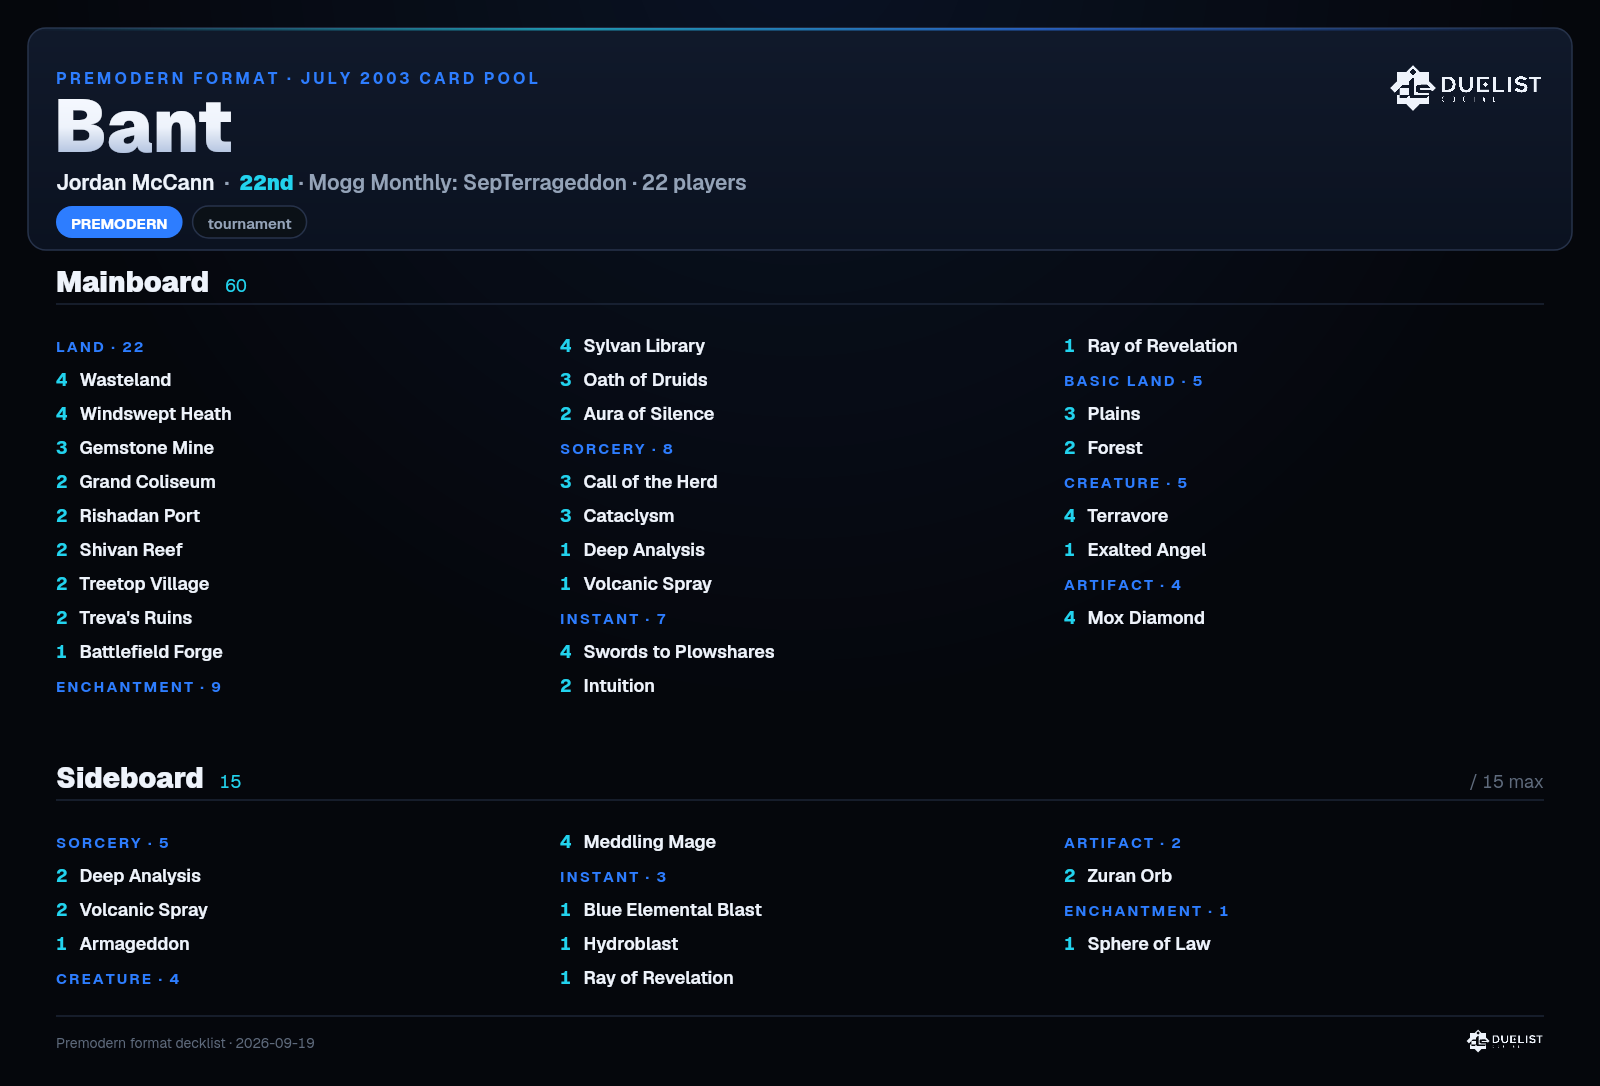1600x1086 pixels.
Task: Open the Windswept Heath card entry
Action: pyautogui.click(x=144, y=414)
